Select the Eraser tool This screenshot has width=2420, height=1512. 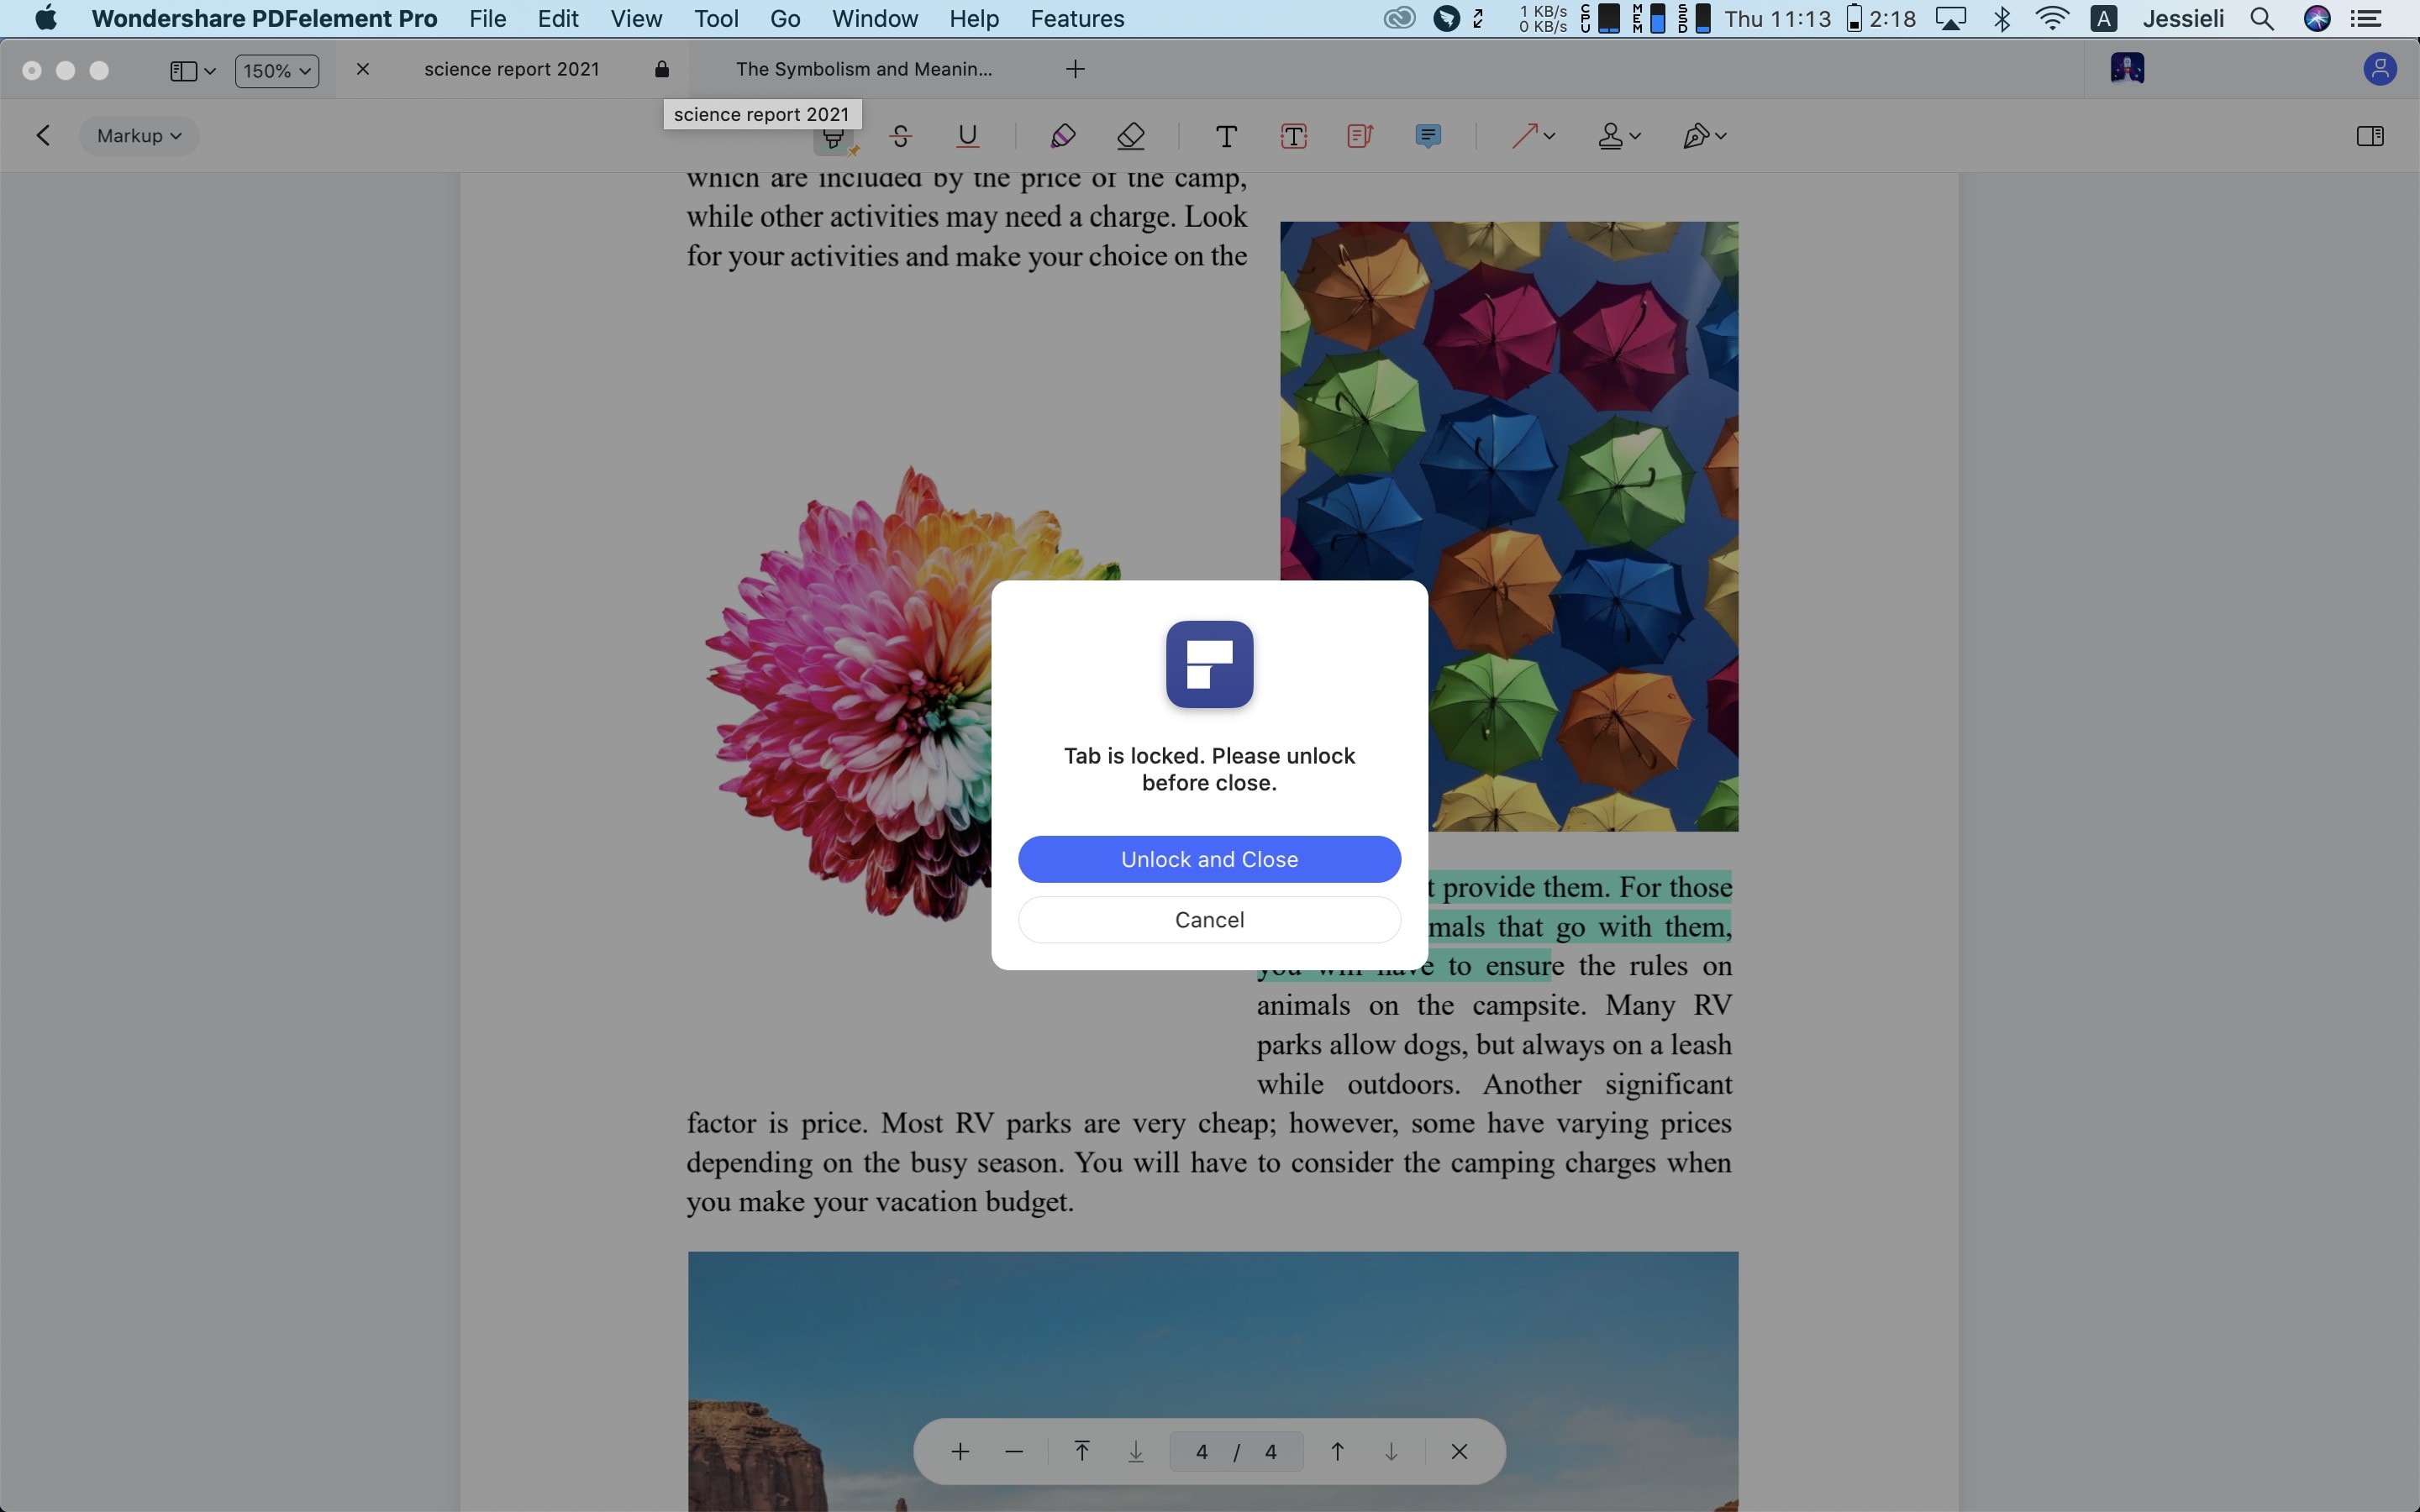(1130, 136)
